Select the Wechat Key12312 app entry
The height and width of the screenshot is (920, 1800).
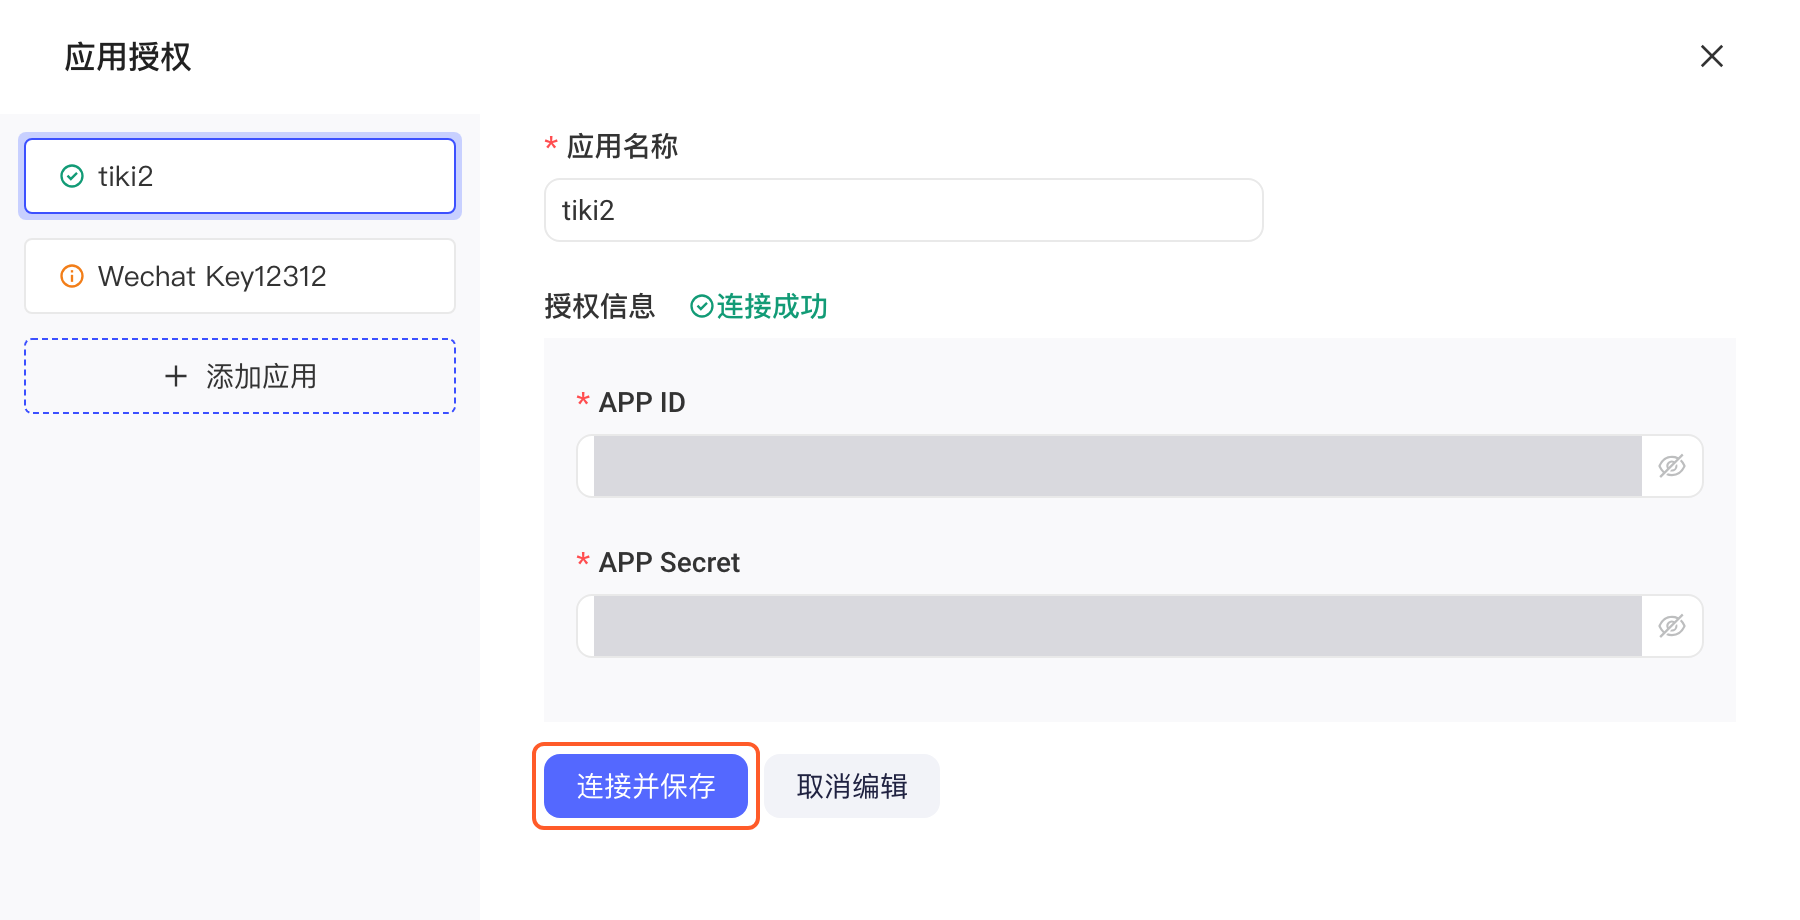pos(240,276)
